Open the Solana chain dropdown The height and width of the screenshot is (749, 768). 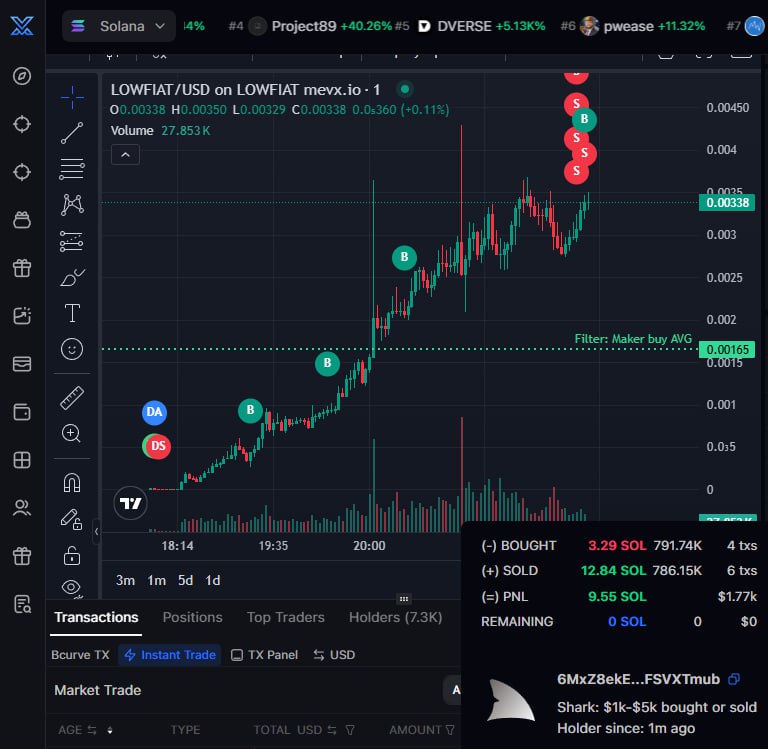point(119,26)
